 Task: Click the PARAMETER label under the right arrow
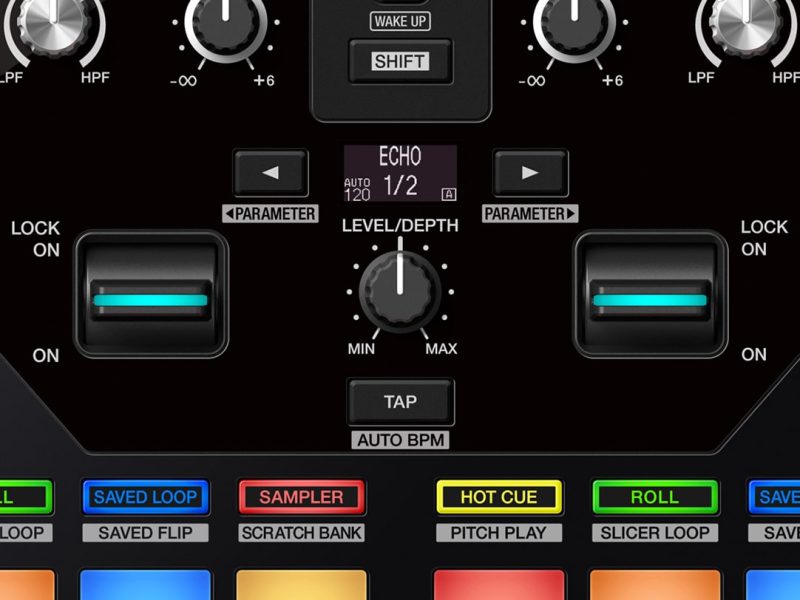pyautogui.click(x=530, y=213)
